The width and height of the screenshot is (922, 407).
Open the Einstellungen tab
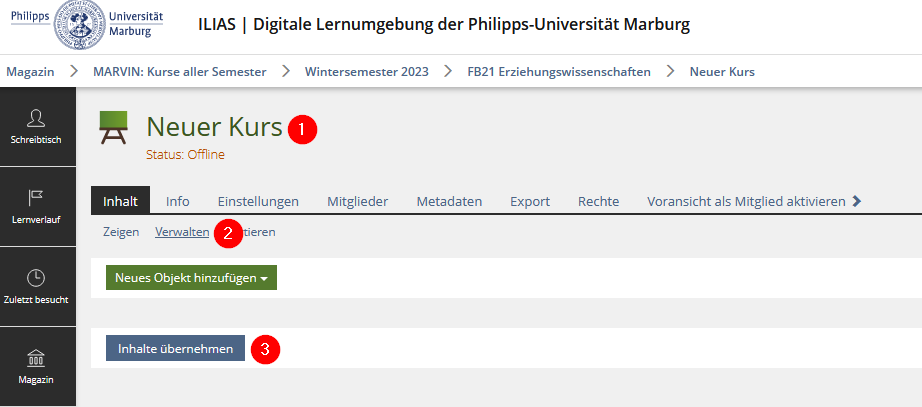pos(258,201)
